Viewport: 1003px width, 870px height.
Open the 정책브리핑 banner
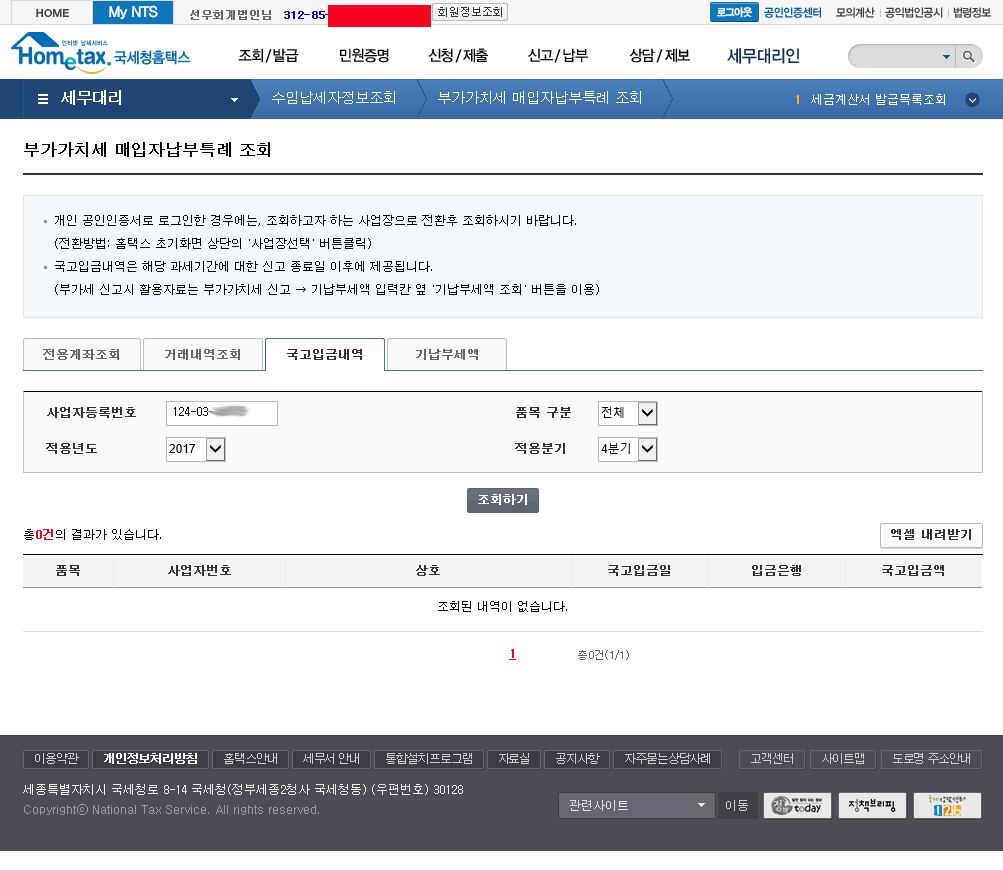873,806
